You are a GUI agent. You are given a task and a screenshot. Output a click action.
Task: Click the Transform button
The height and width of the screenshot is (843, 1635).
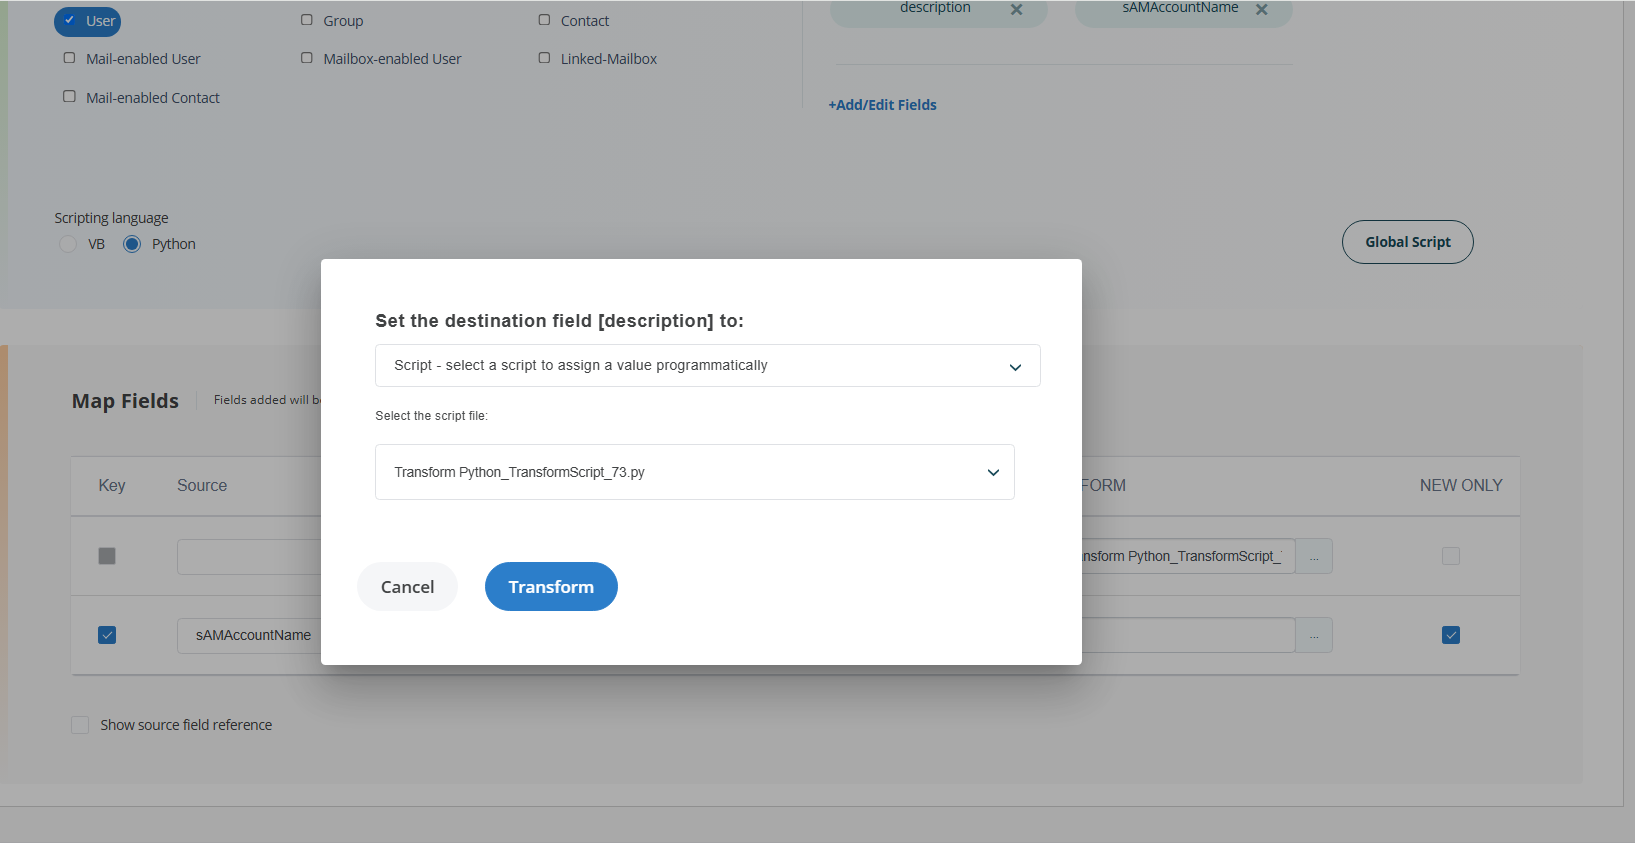click(x=550, y=587)
